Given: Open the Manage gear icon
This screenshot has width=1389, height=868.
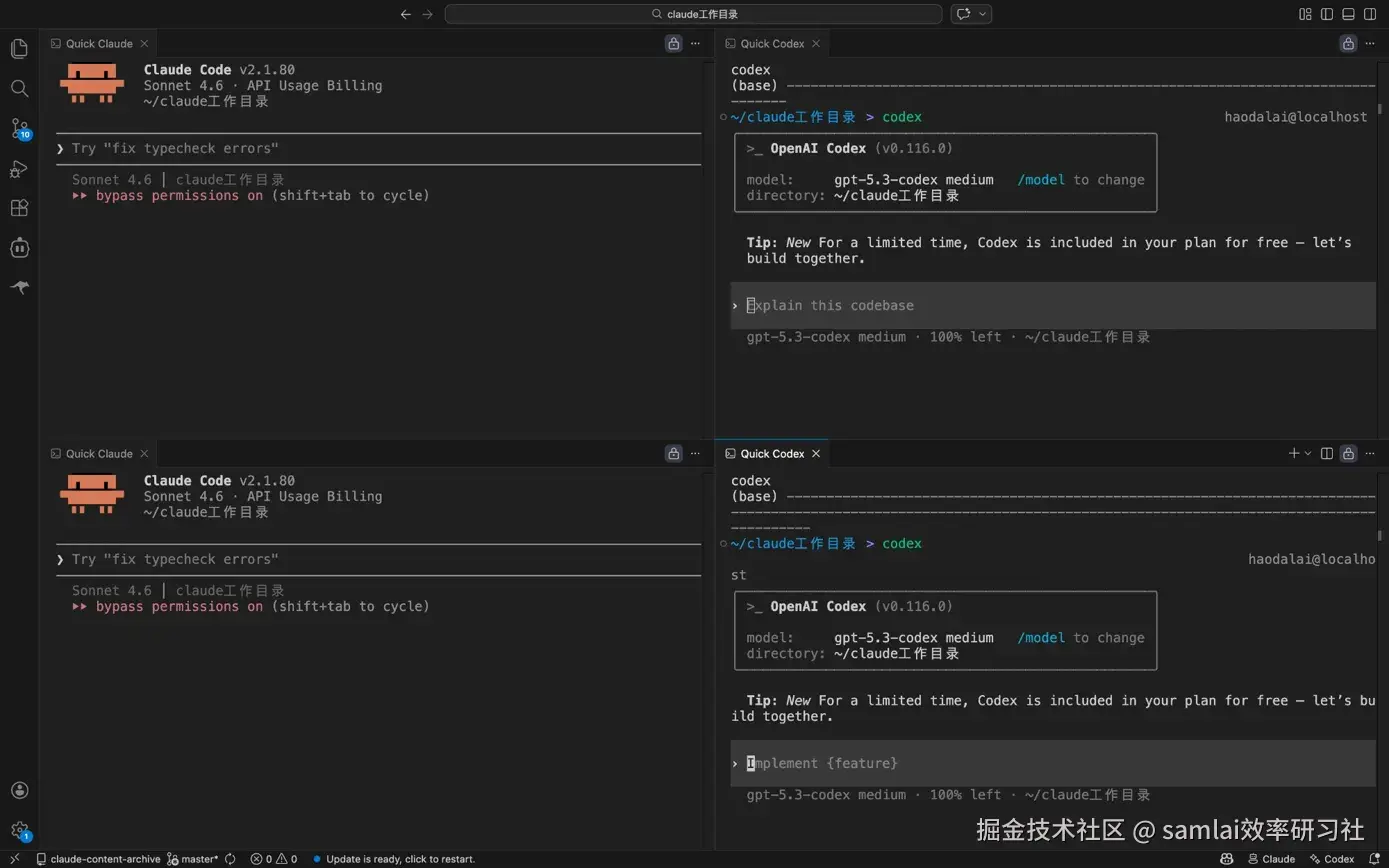Looking at the screenshot, I should [19, 830].
